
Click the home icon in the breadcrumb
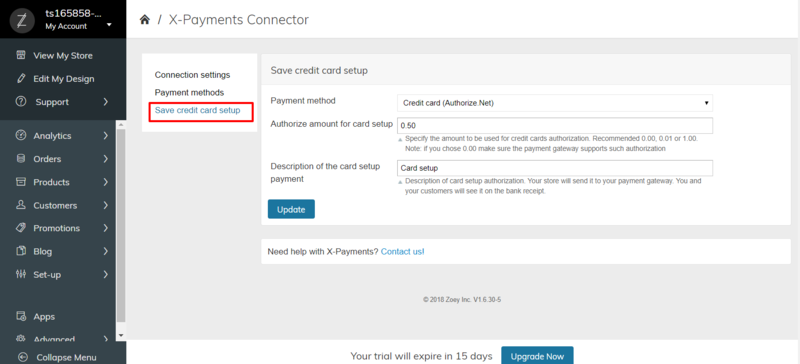[x=145, y=20]
